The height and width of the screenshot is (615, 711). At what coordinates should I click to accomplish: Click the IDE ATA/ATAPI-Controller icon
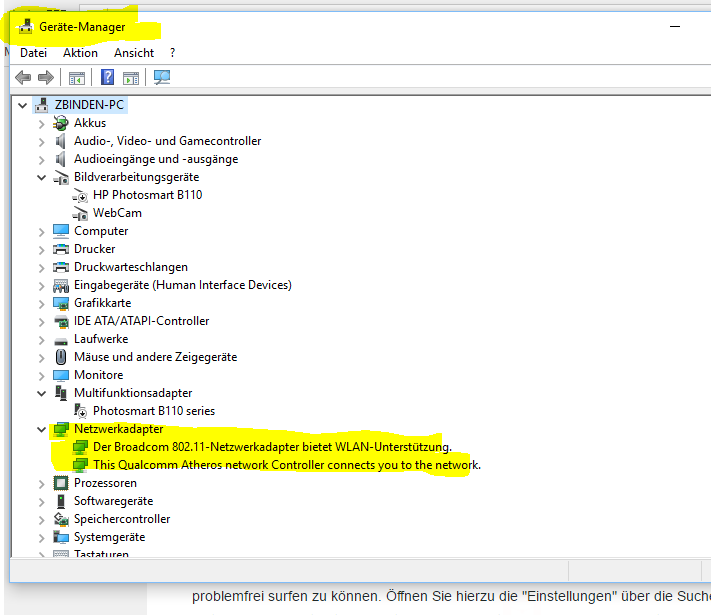click(x=61, y=321)
